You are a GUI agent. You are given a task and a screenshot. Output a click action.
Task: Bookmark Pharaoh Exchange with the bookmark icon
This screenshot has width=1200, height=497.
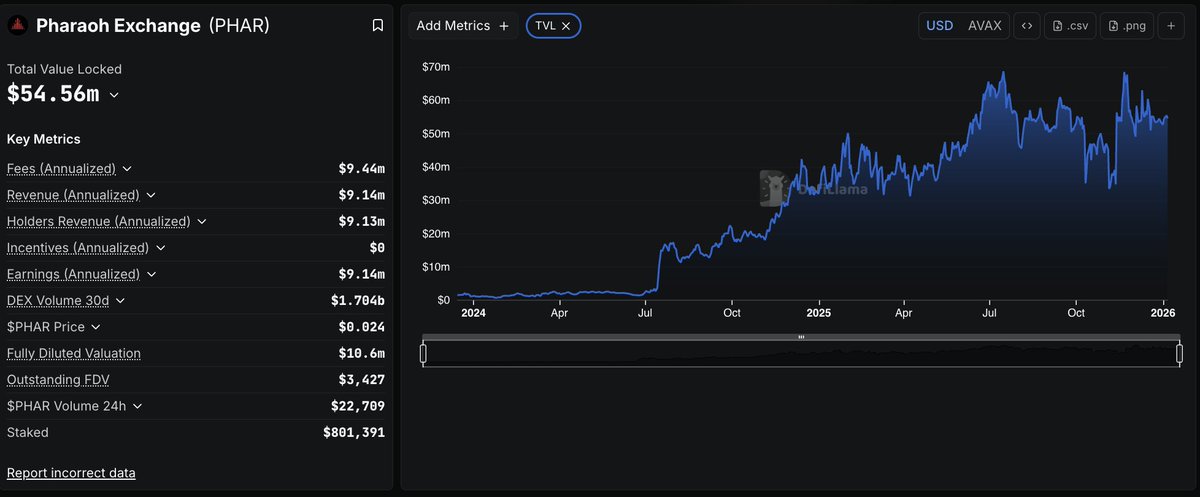click(377, 26)
